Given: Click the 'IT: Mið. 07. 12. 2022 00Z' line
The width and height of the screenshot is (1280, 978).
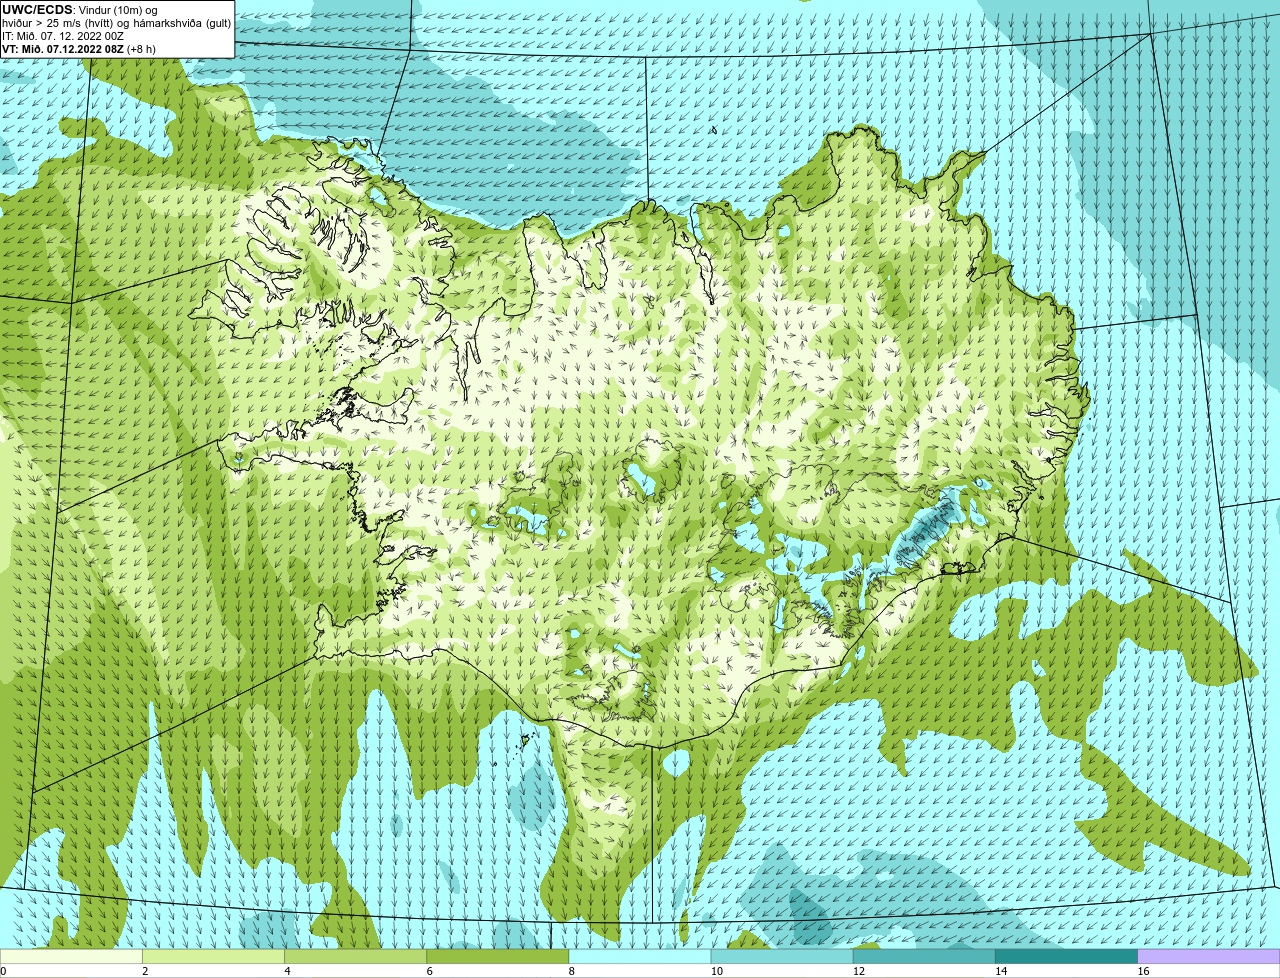Looking at the screenshot, I should (x=63, y=35).
